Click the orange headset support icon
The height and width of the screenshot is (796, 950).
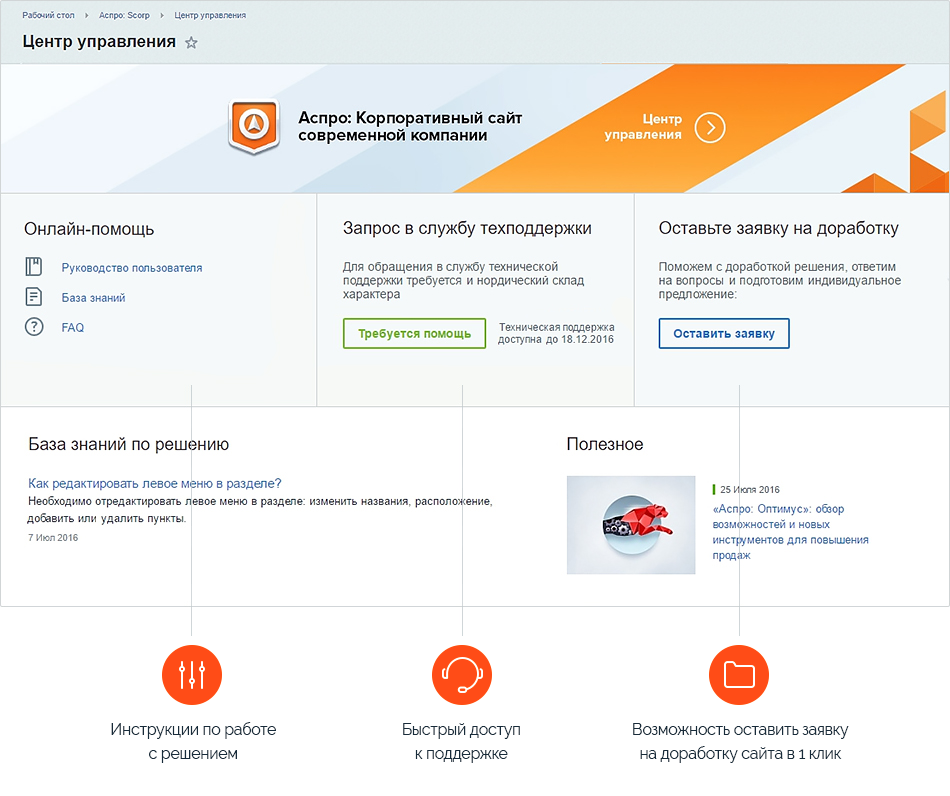[x=461, y=675]
